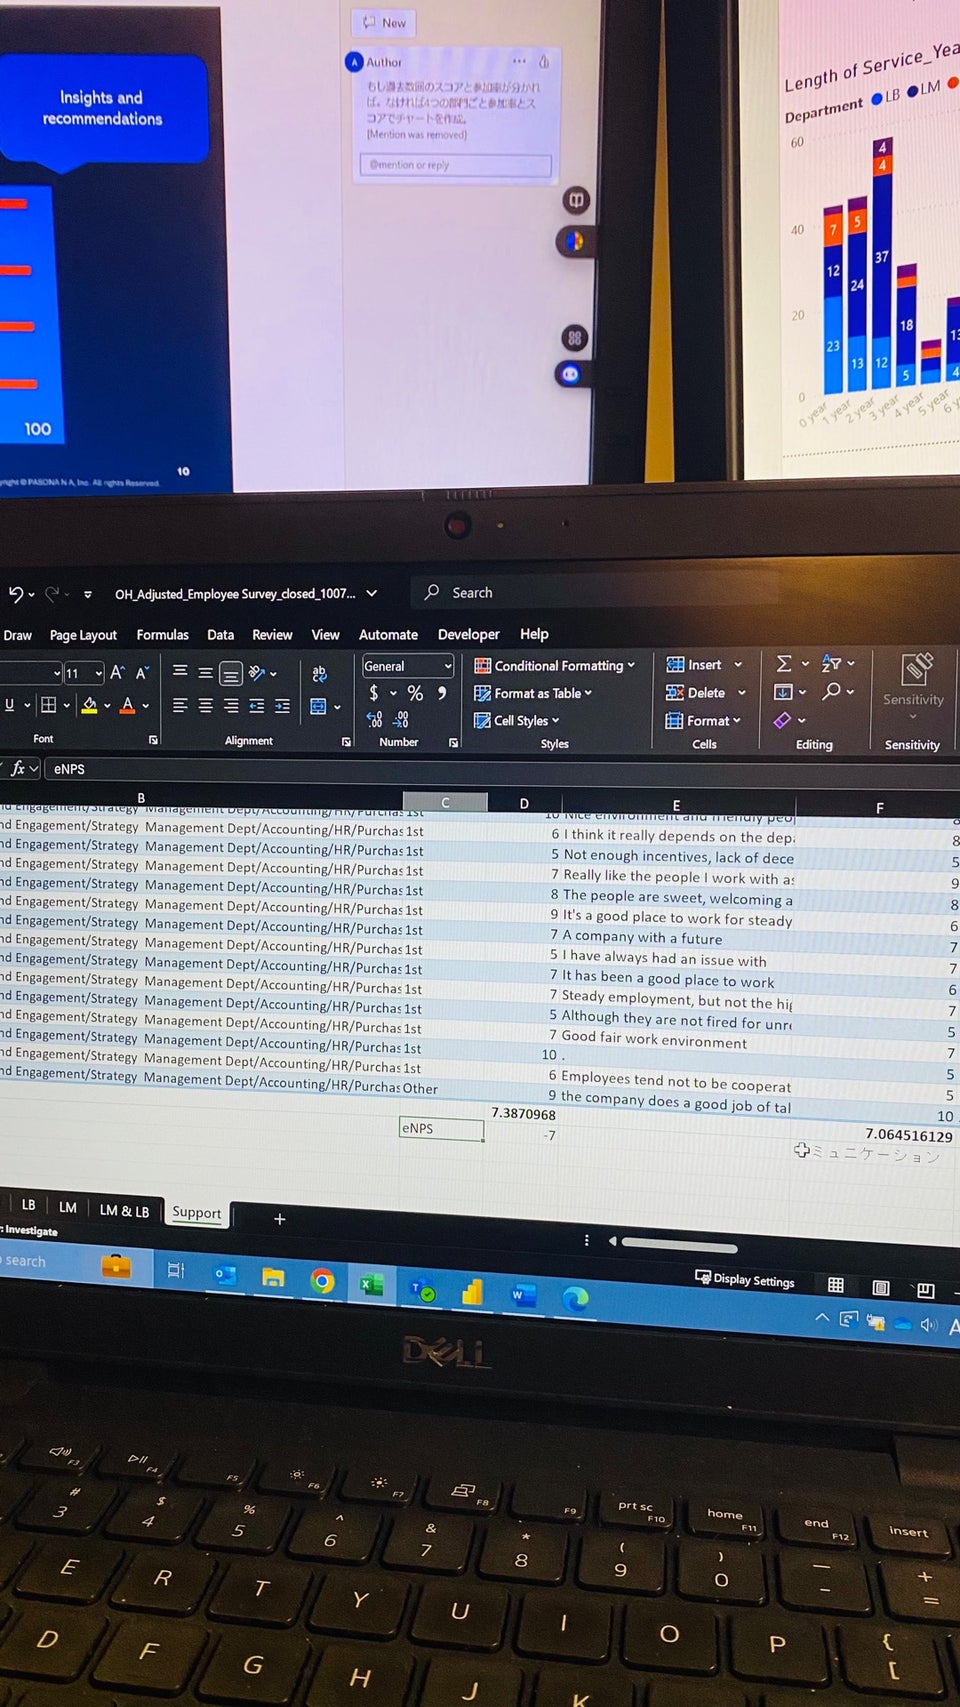The image size is (960, 1707).
Task: Switch to the Formulas ribbon tab
Action: 162,635
